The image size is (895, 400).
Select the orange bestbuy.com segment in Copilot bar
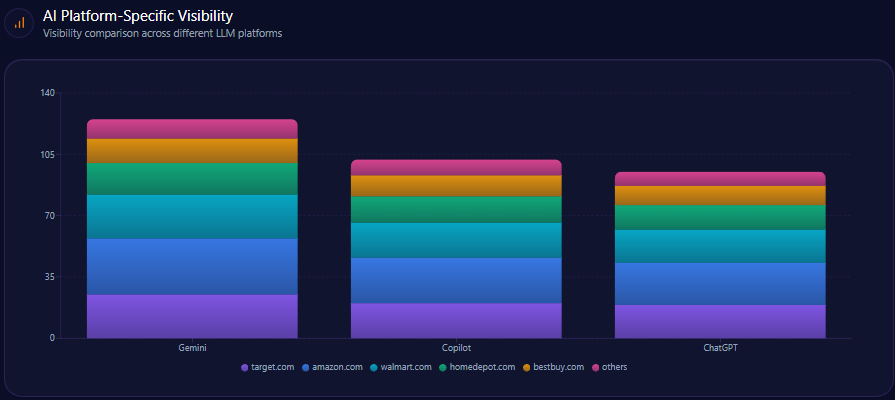pos(456,186)
